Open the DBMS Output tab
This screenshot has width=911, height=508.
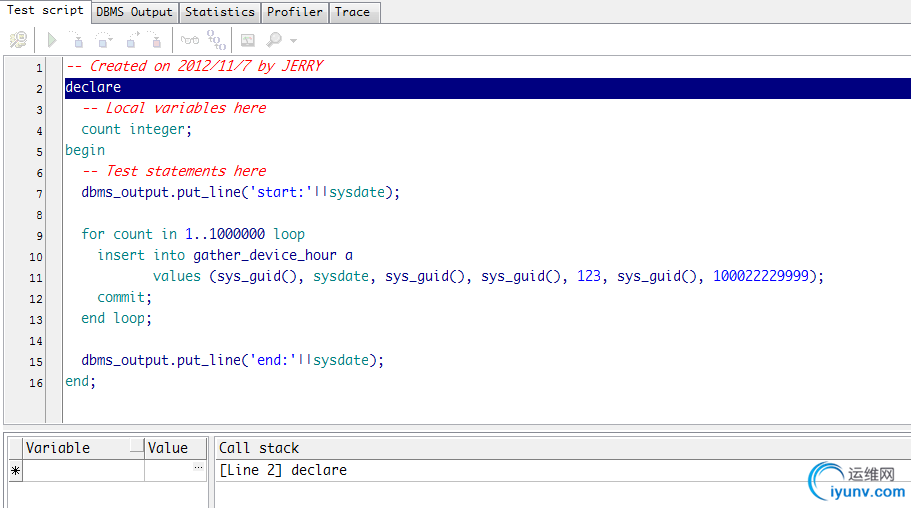[x=134, y=12]
